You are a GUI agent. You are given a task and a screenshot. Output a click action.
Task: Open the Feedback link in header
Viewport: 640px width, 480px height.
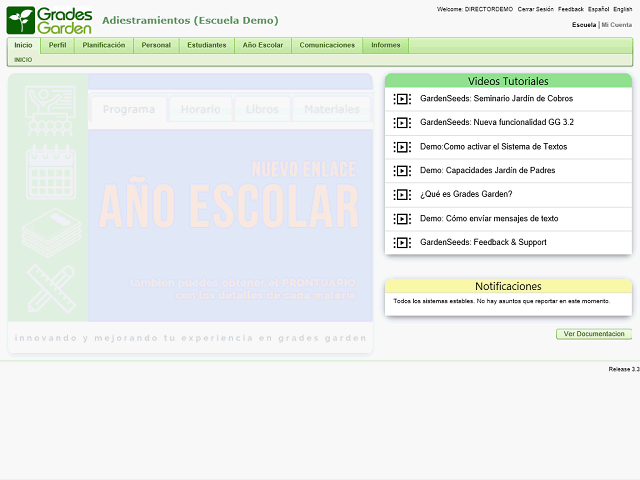coord(571,9)
